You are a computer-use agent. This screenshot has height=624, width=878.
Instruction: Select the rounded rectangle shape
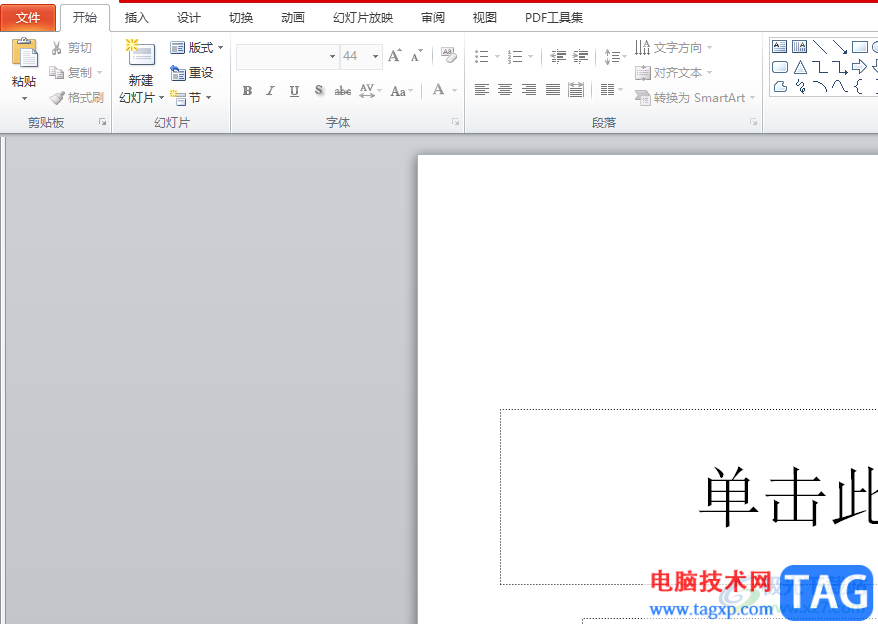tap(780, 67)
